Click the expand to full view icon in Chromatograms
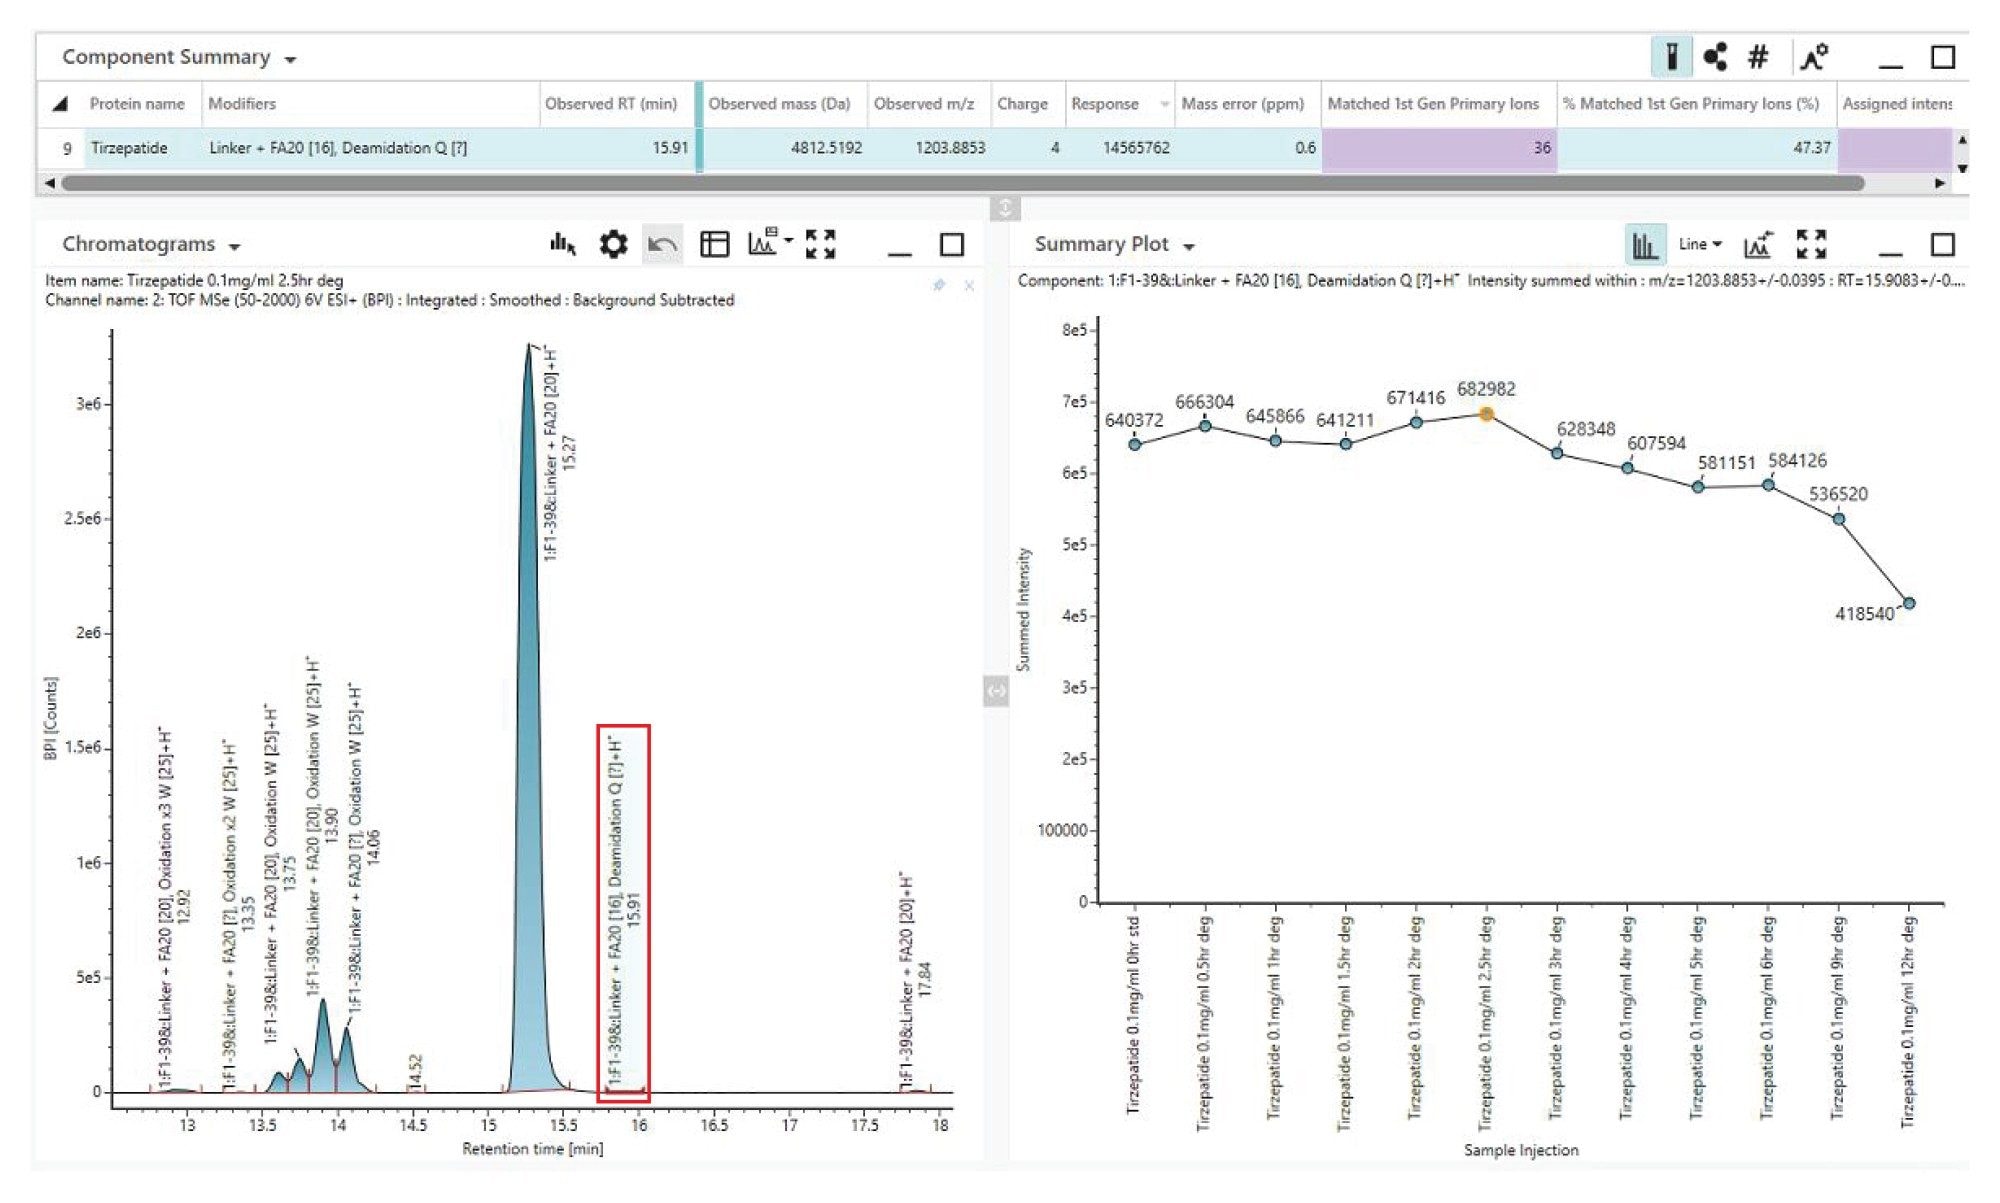Viewport: 2000px width, 1203px height. (820, 244)
